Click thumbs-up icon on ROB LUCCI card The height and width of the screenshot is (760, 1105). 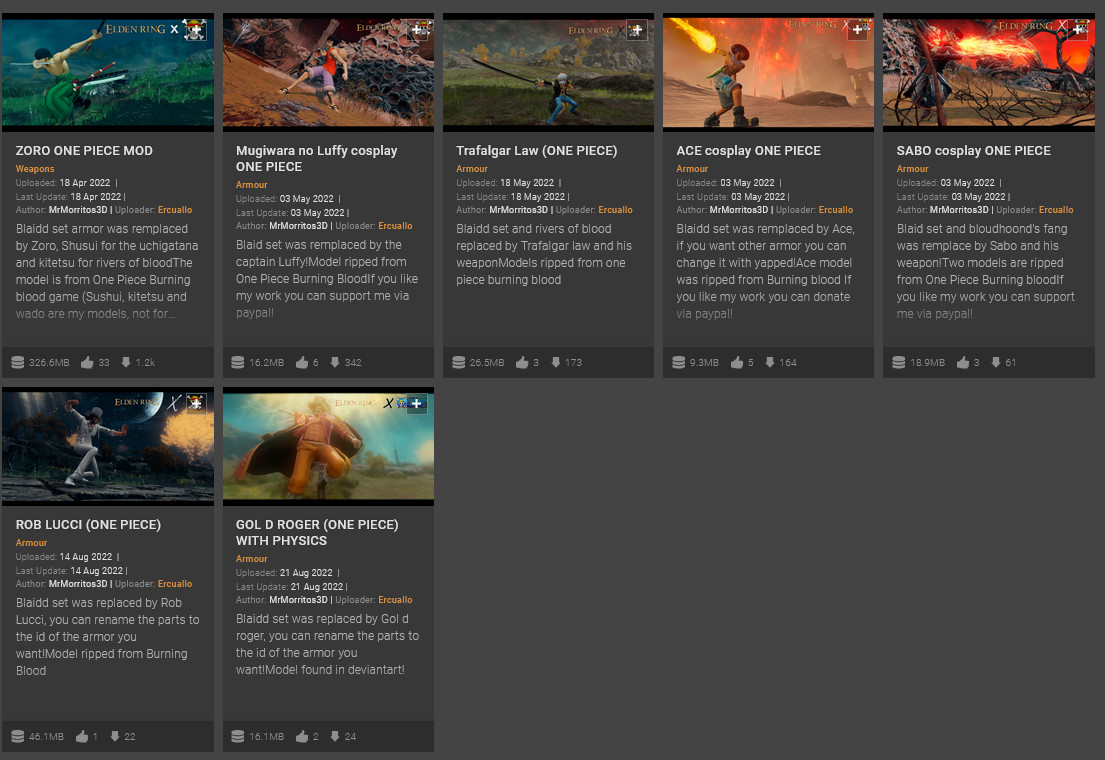coord(82,736)
